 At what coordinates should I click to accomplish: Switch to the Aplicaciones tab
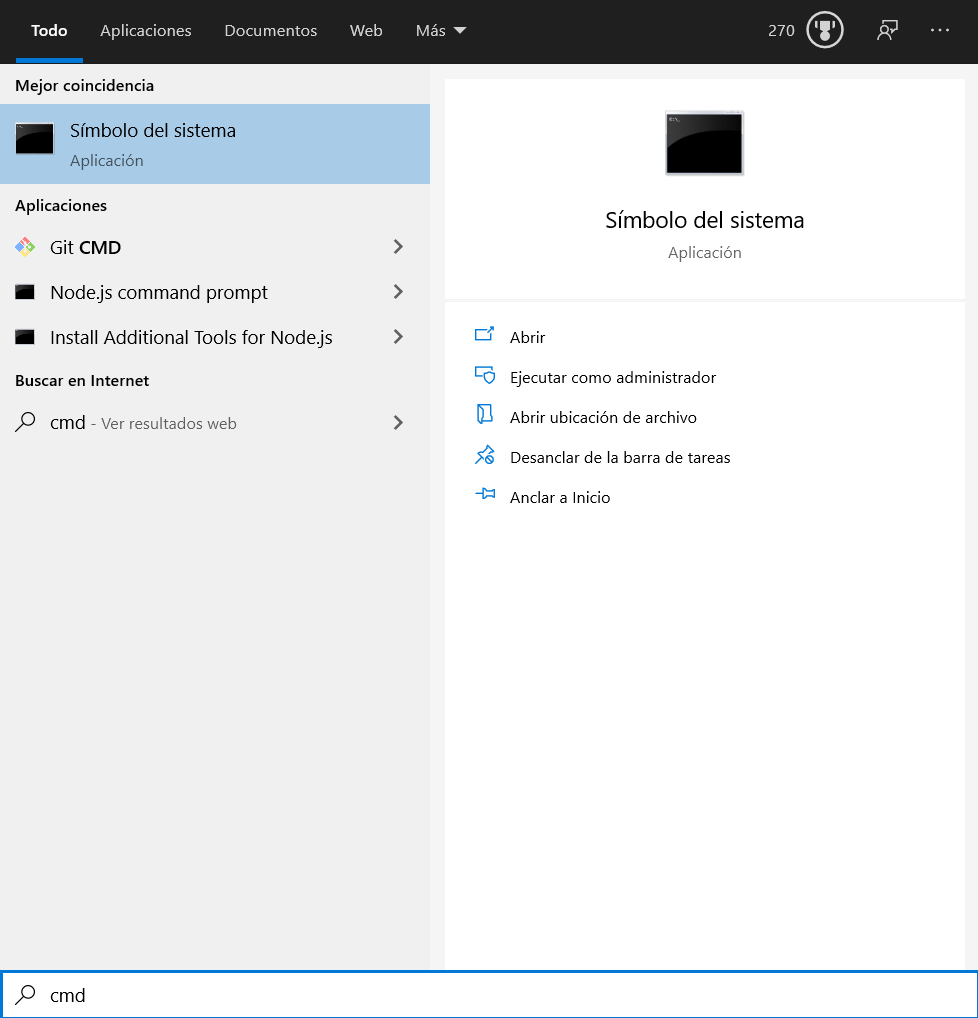coord(146,31)
